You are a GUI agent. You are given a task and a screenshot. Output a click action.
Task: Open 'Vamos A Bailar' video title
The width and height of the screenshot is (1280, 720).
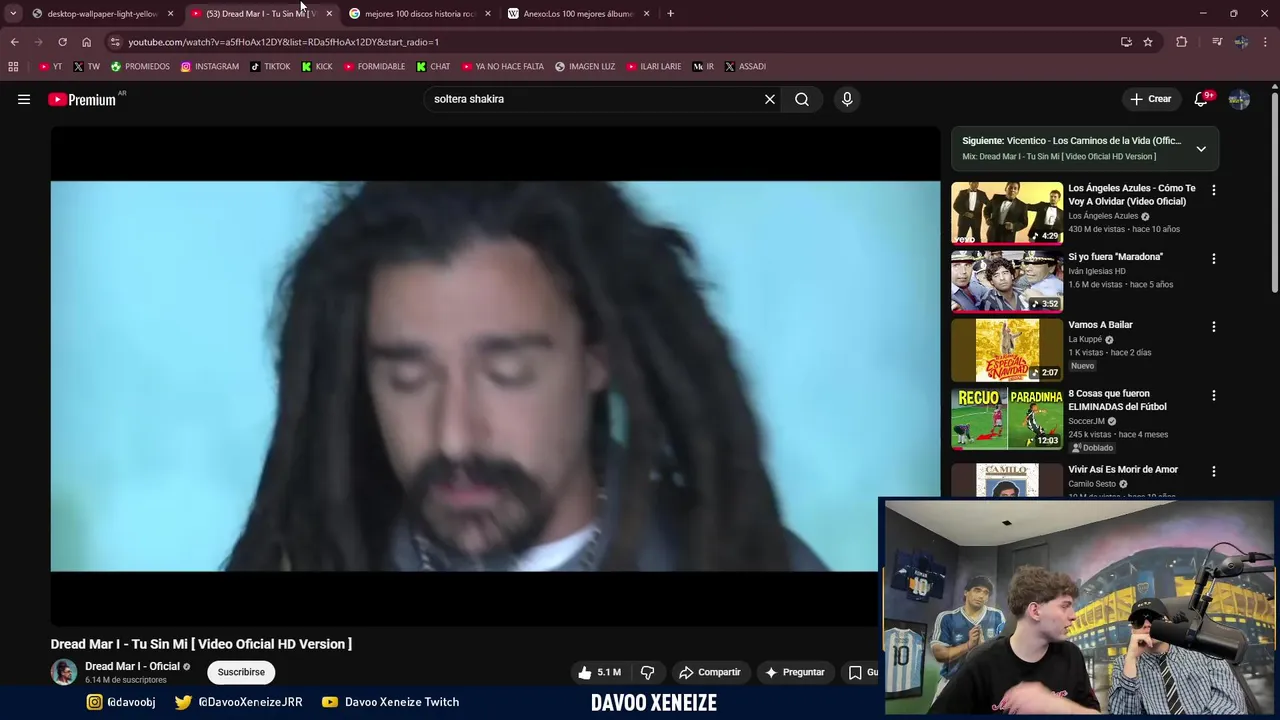tap(1100, 325)
